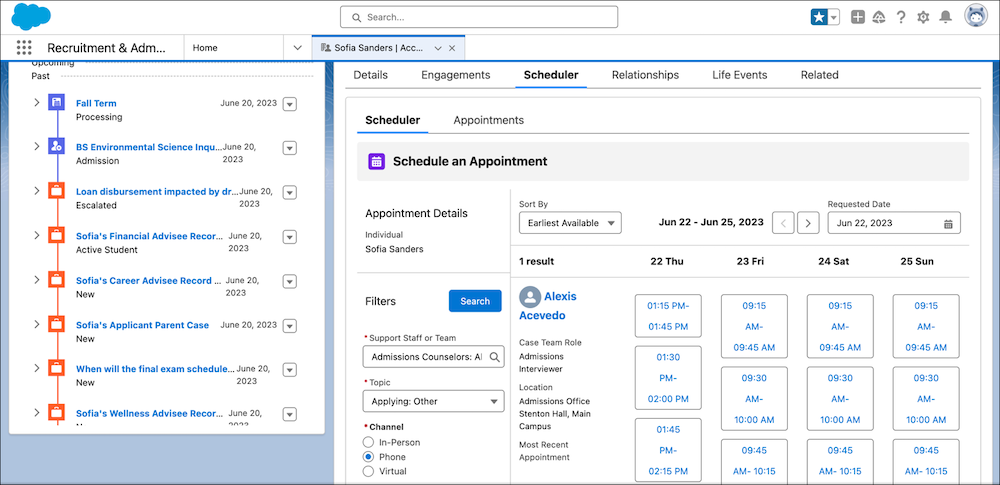The height and width of the screenshot is (485, 1000).
Task: Open Notifications bell icon
Action: pyautogui.click(x=945, y=17)
